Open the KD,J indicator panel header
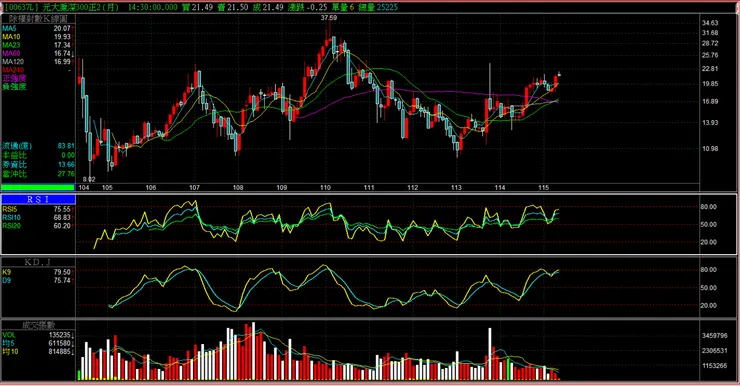The width and height of the screenshot is (740, 386). 38,262
